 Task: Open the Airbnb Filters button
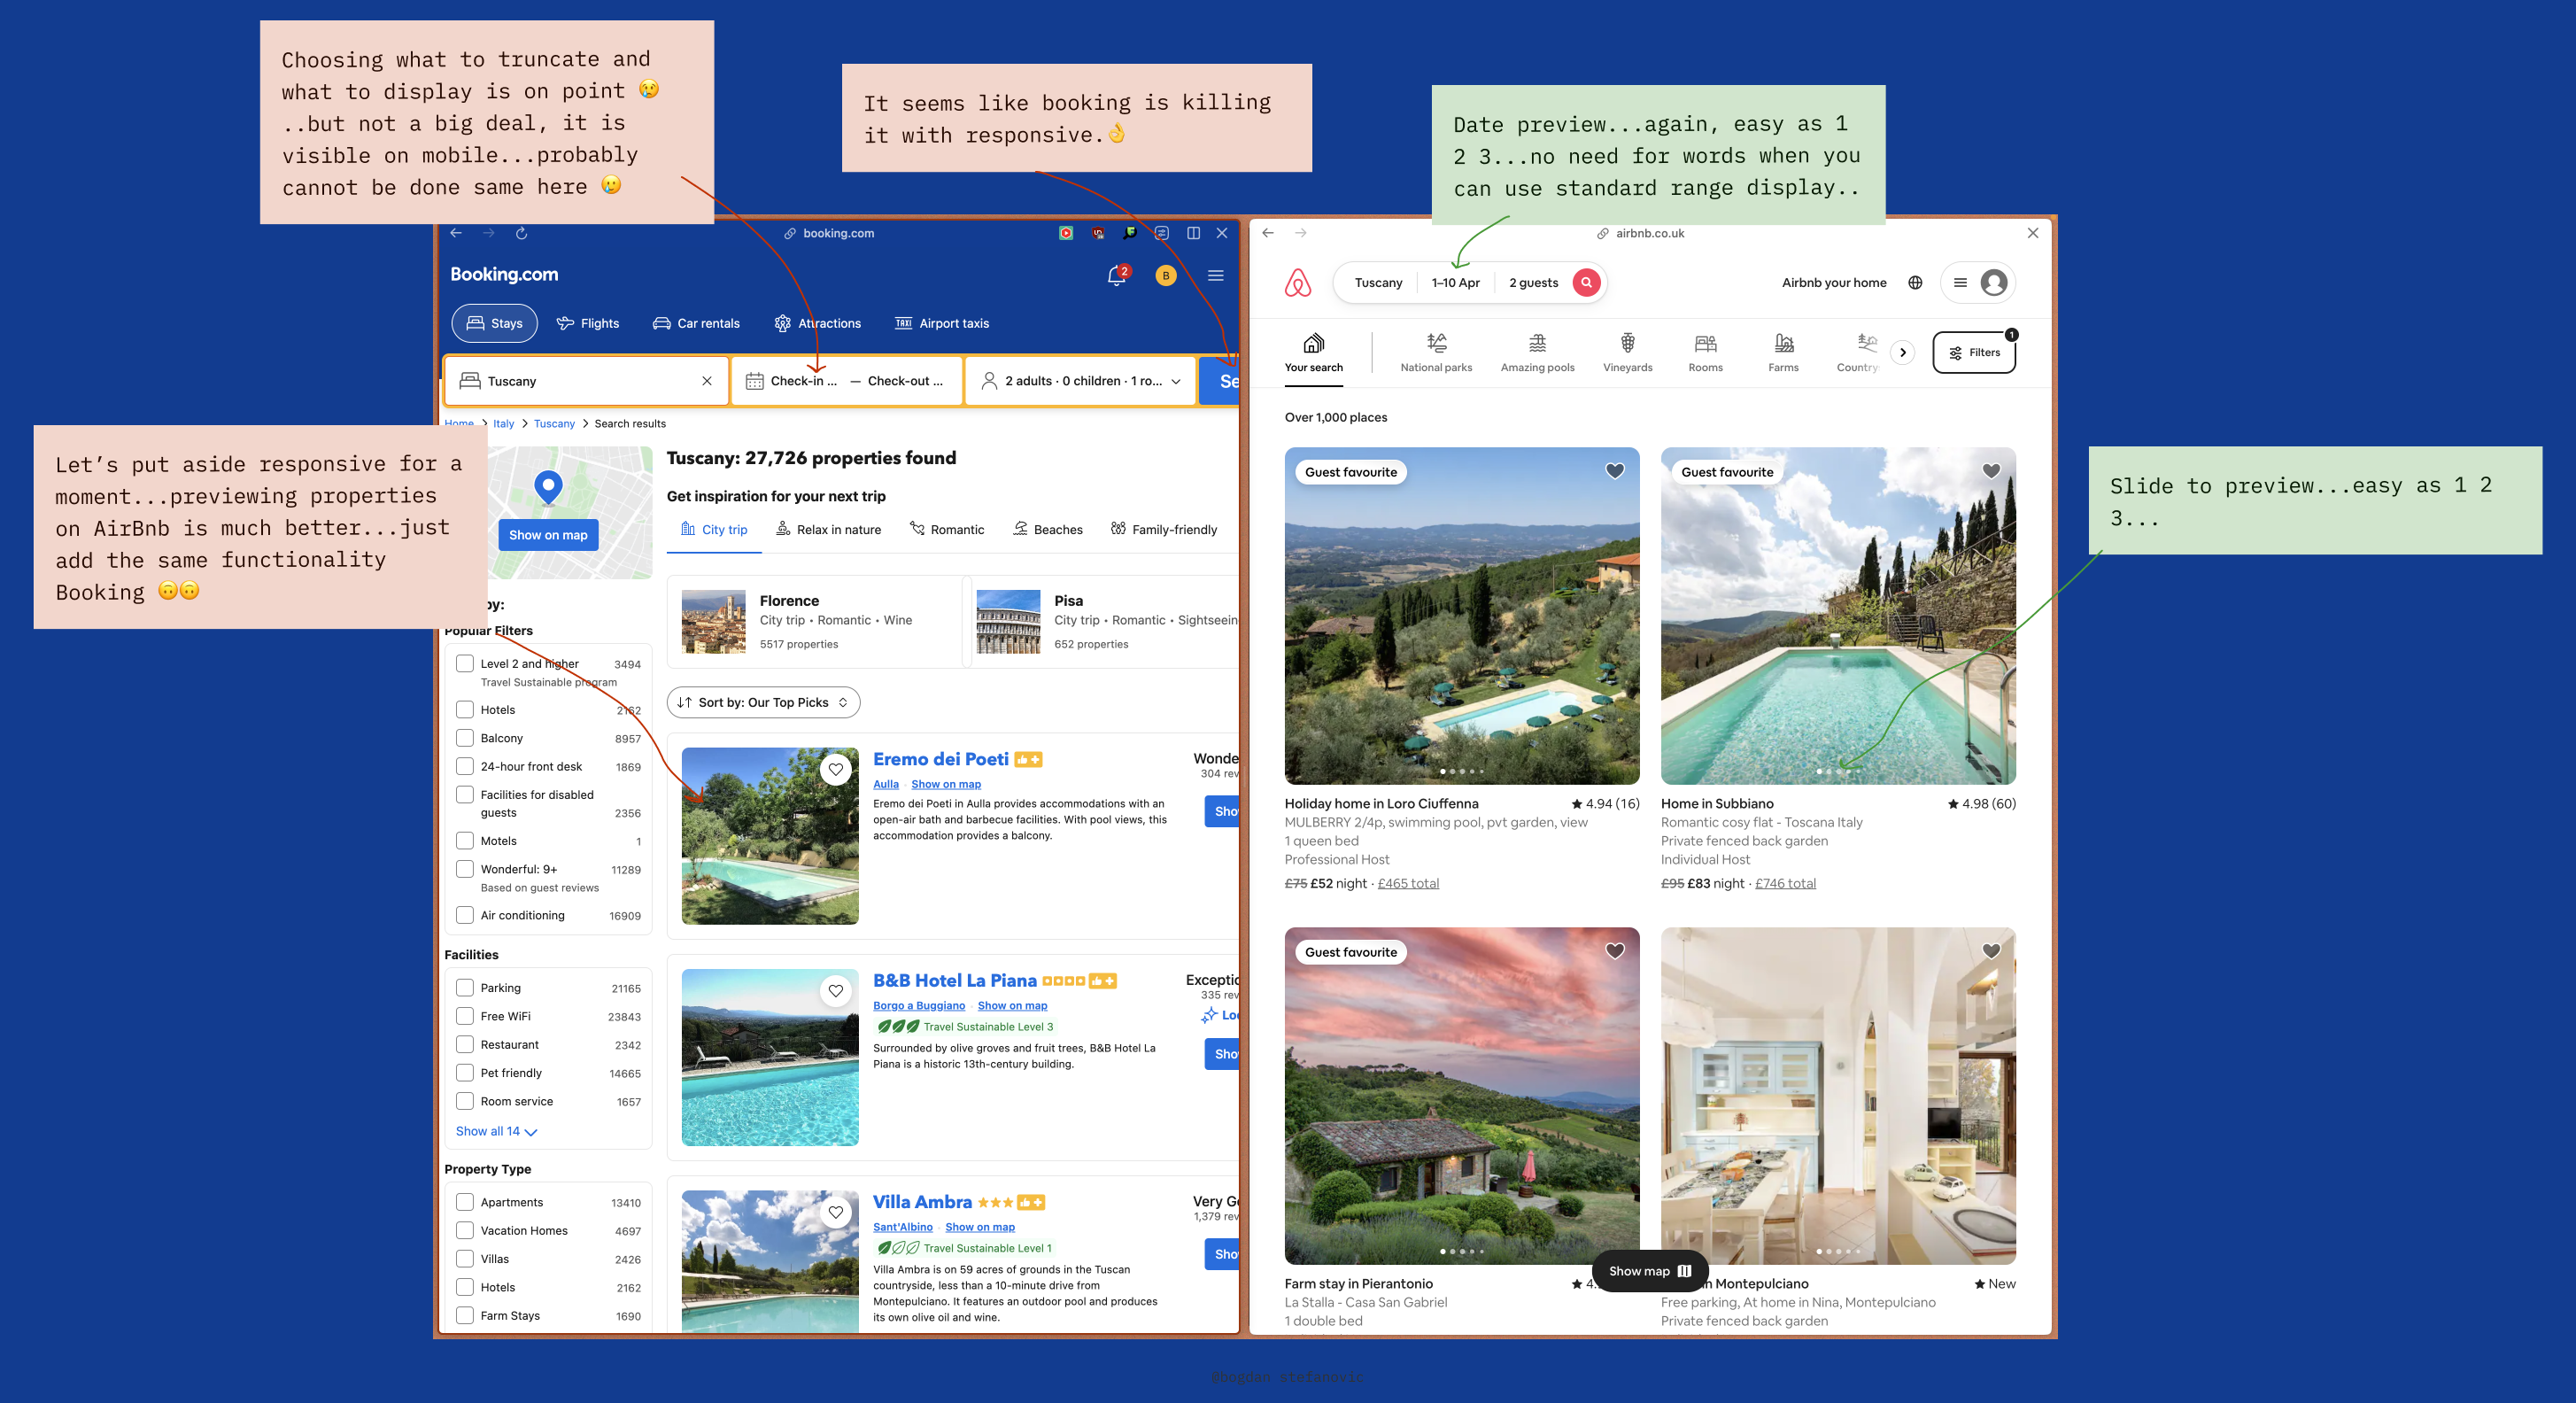click(1974, 352)
